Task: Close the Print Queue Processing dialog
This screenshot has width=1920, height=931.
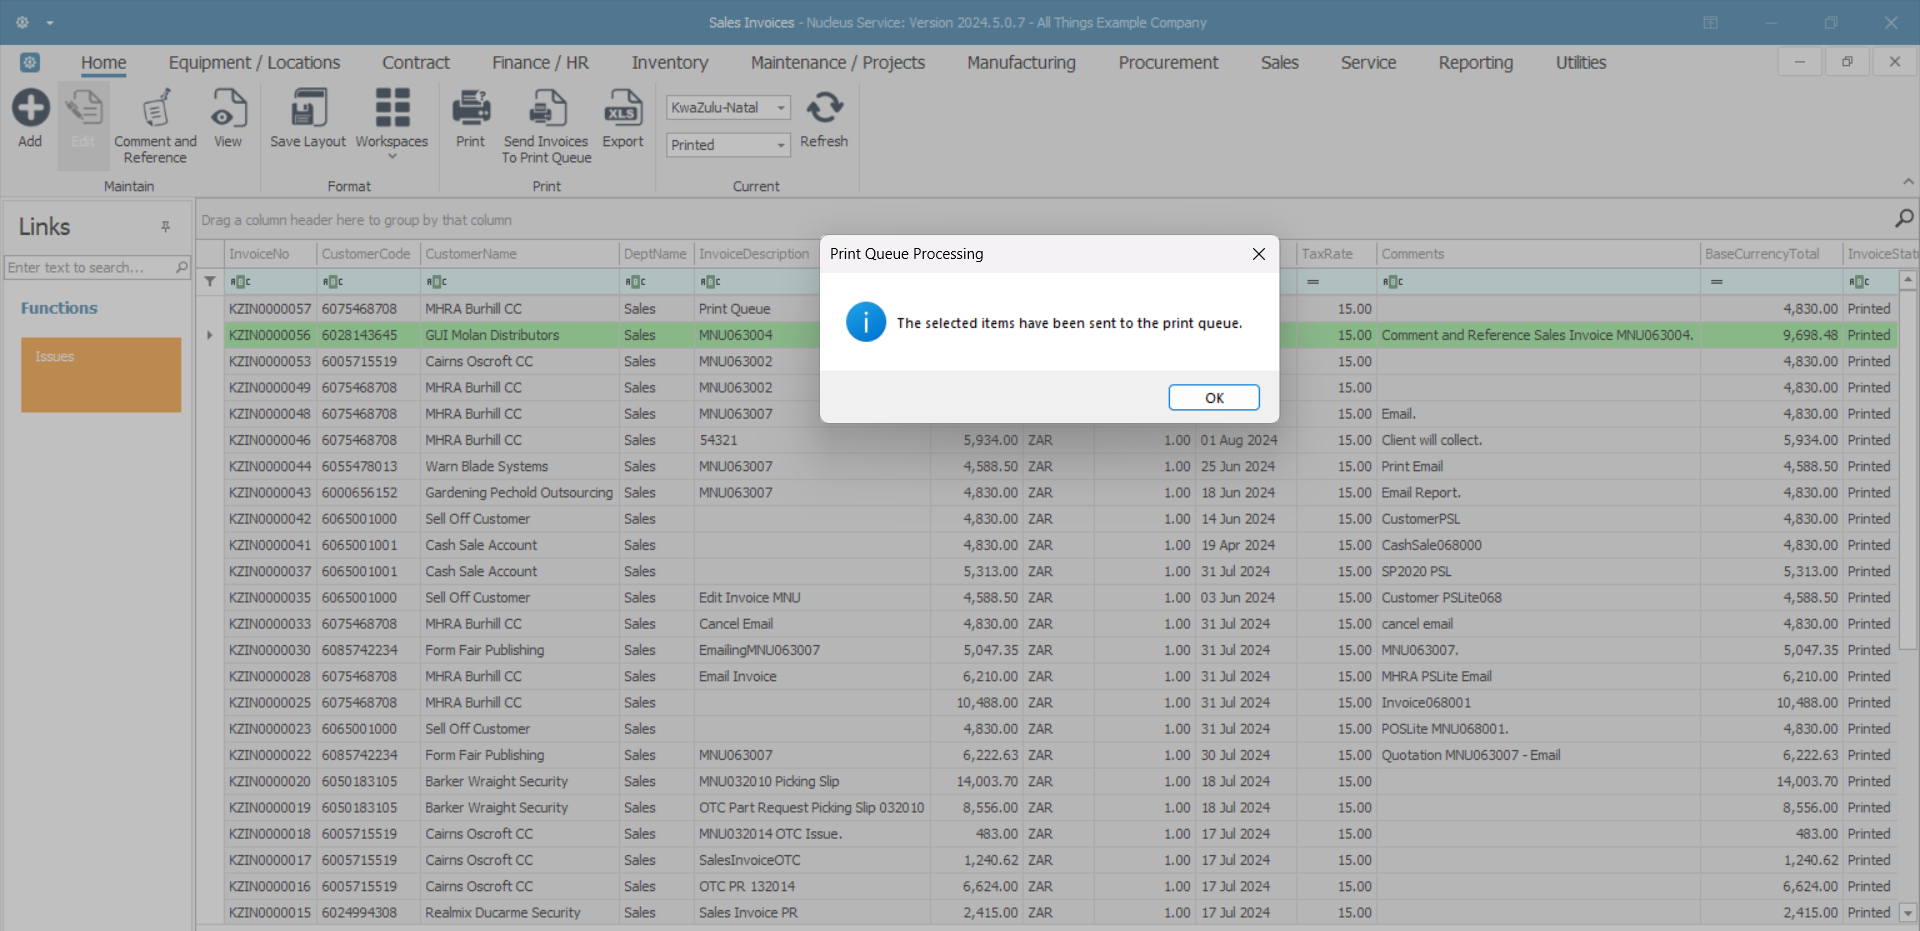Action: pos(1259,254)
